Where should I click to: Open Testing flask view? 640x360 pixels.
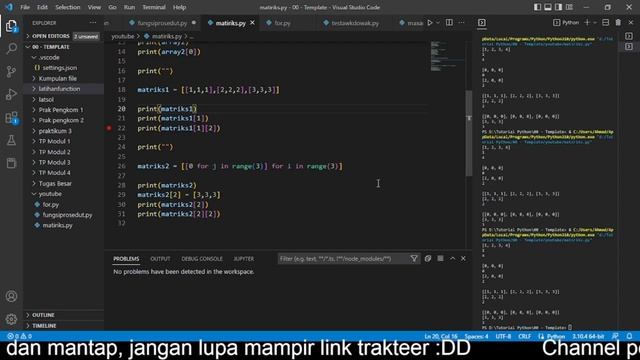[11, 140]
